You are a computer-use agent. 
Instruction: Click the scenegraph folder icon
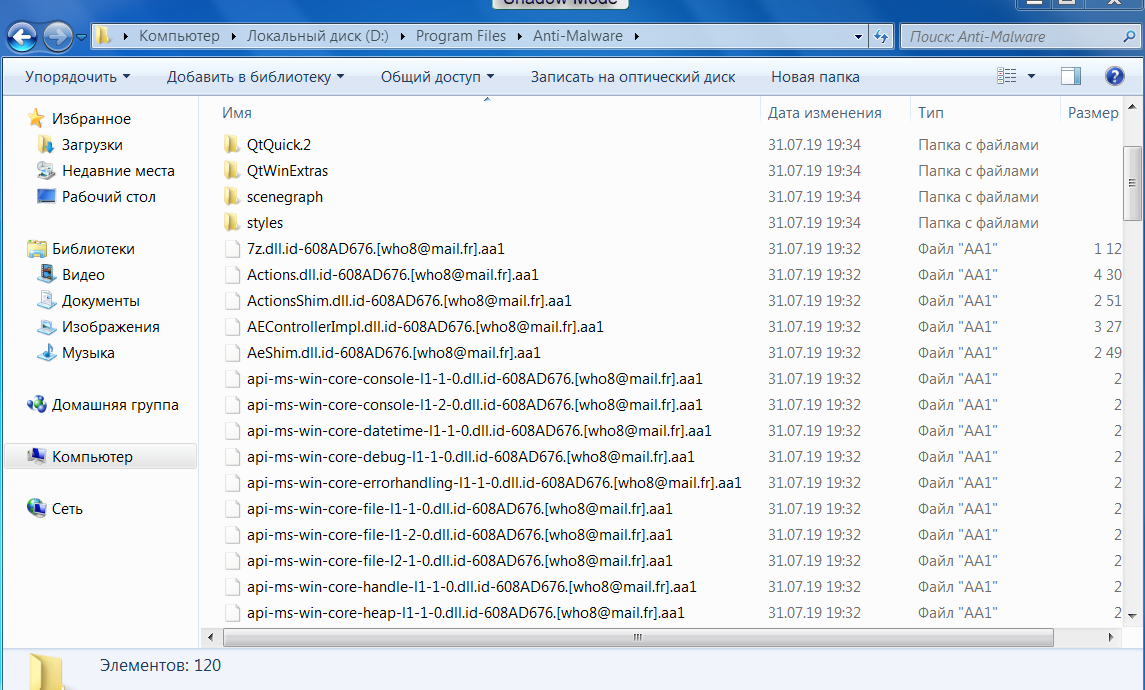231,196
